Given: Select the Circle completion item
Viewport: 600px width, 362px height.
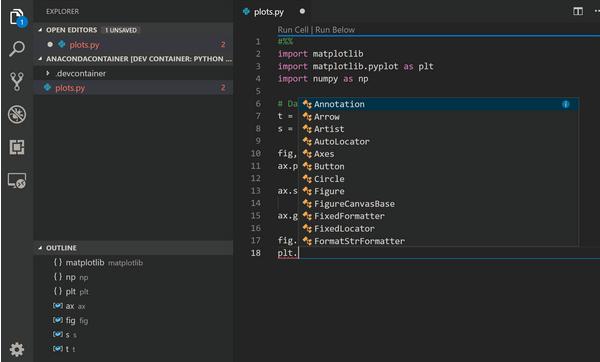Looking at the screenshot, I should (x=439, y=179).
